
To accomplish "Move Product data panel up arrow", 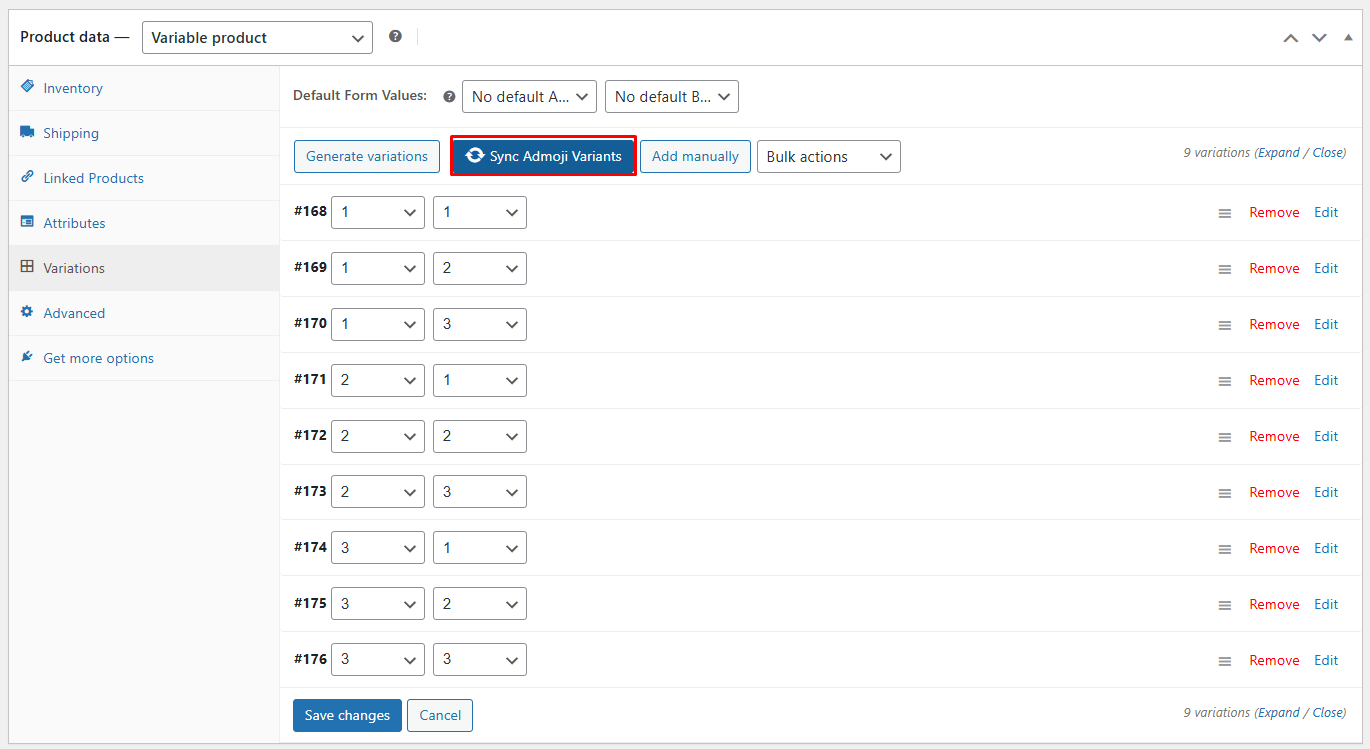I will (x=1291, y=38).
